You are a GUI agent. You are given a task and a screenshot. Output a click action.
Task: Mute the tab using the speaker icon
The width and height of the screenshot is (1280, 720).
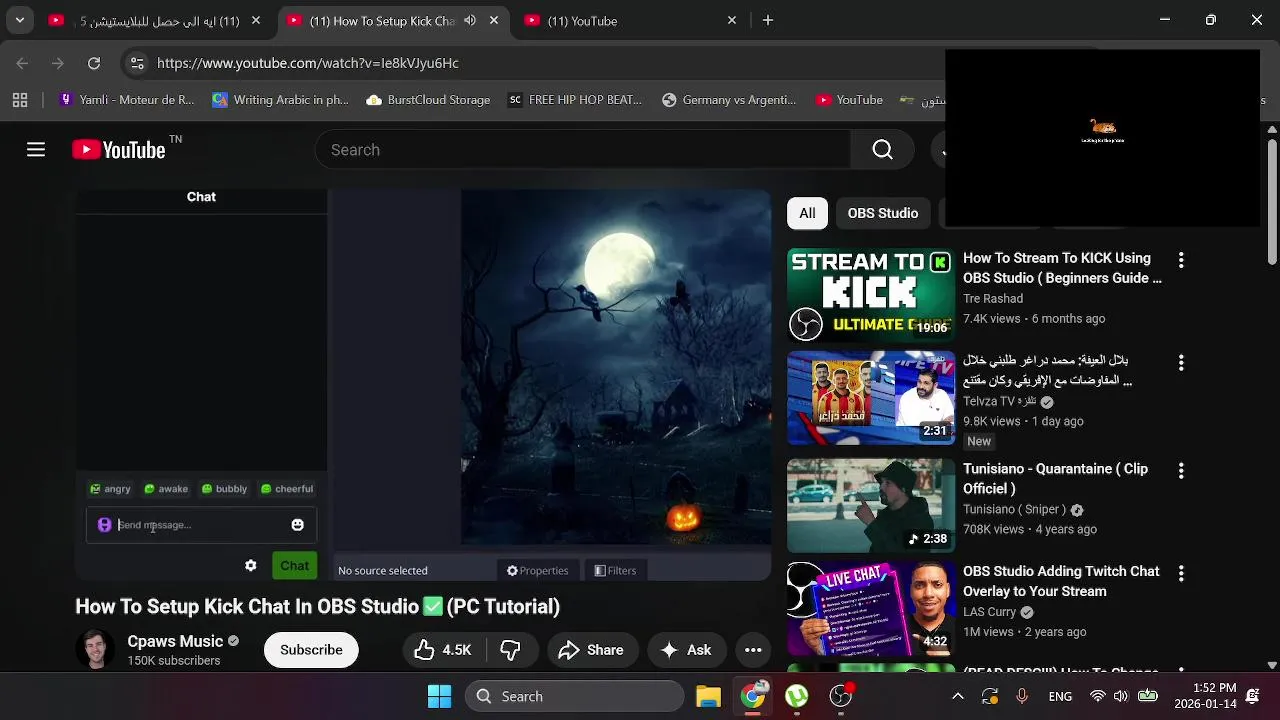470,20
